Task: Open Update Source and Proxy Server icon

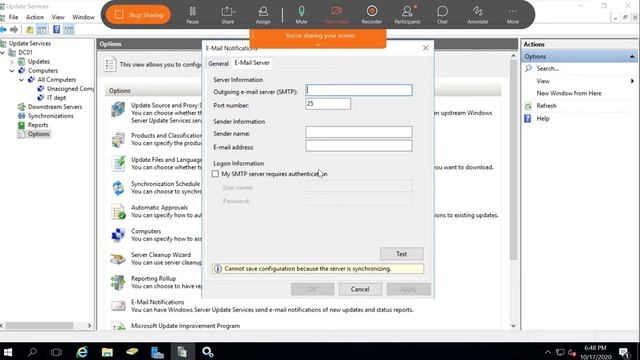Action: tap(118, 109)
